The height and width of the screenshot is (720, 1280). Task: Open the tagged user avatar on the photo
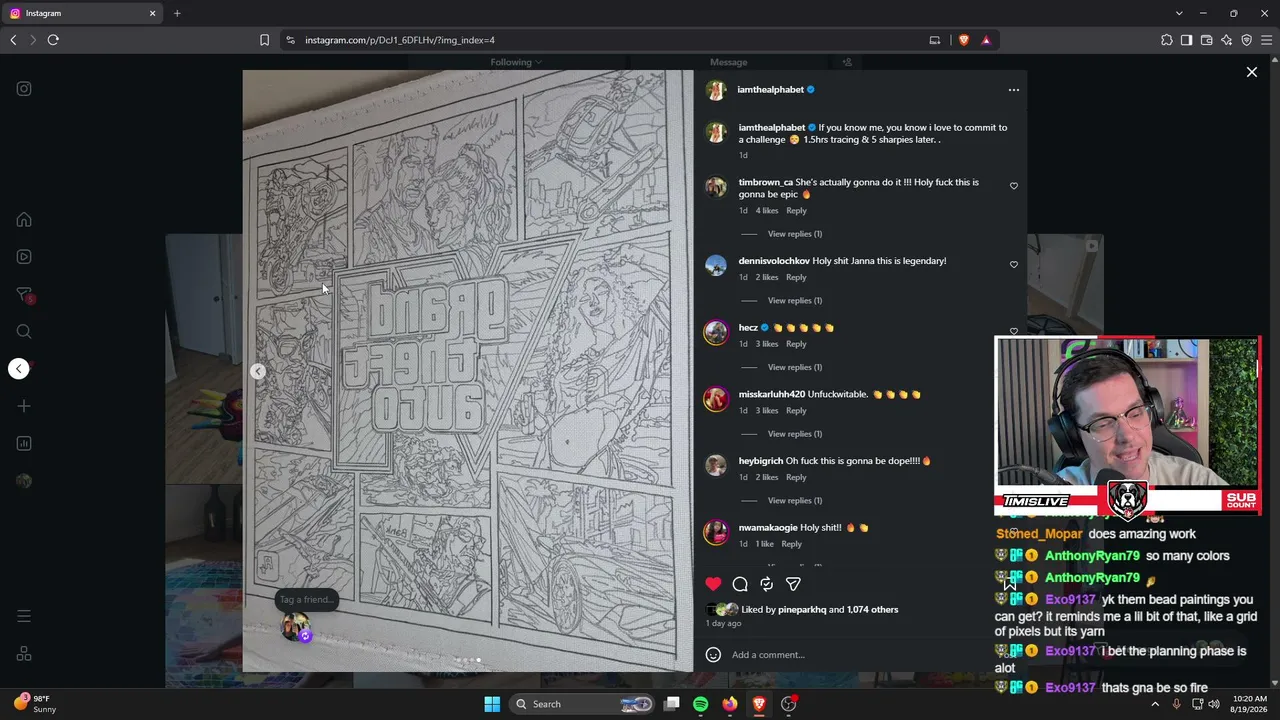pos(296,627)
